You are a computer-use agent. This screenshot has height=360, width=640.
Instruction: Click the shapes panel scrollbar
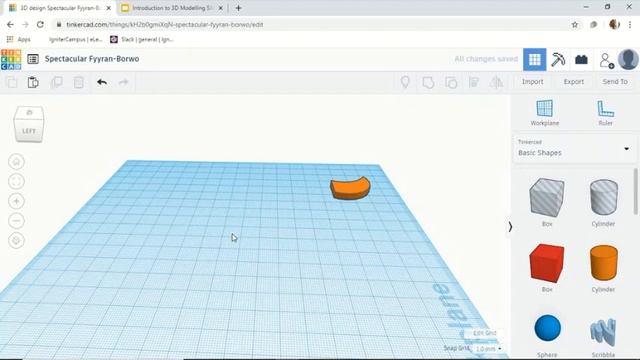click(636, 191)
